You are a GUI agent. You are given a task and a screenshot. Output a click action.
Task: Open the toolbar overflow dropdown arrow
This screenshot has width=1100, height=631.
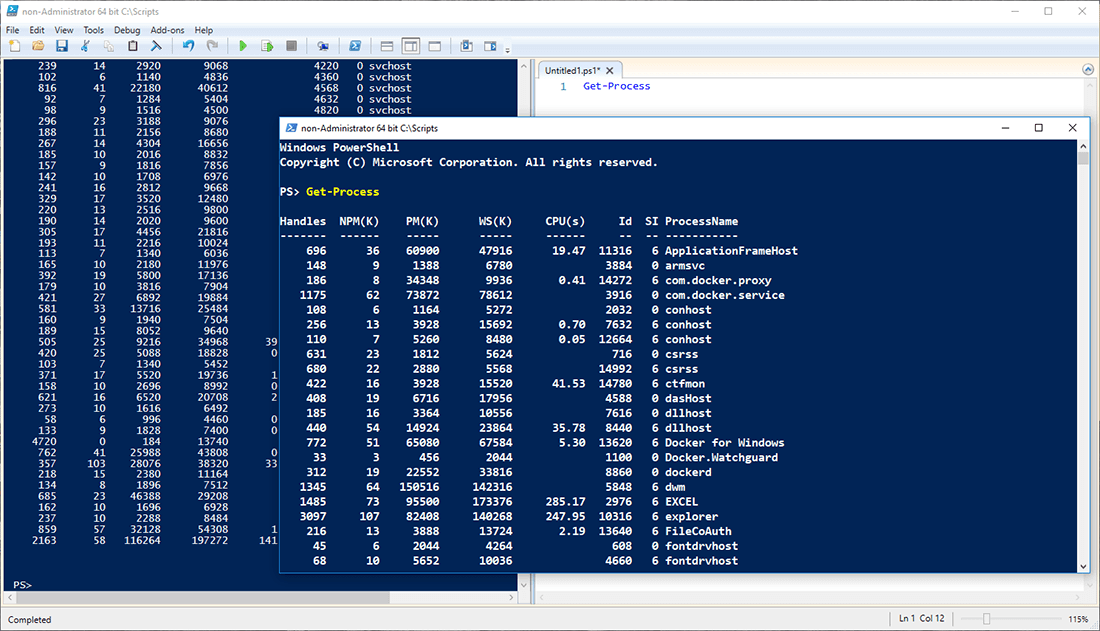click(507, 48)
